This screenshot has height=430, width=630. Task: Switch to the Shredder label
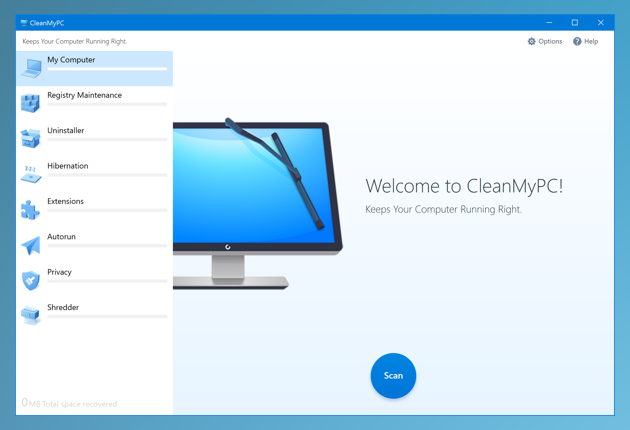pyautogui.click(x=63, y=307)
